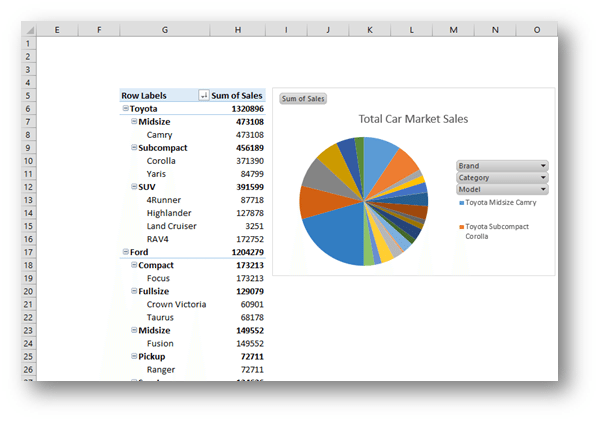Open the Brand field dropdown on chart
The image size is (600, 423).
[543, 166]
